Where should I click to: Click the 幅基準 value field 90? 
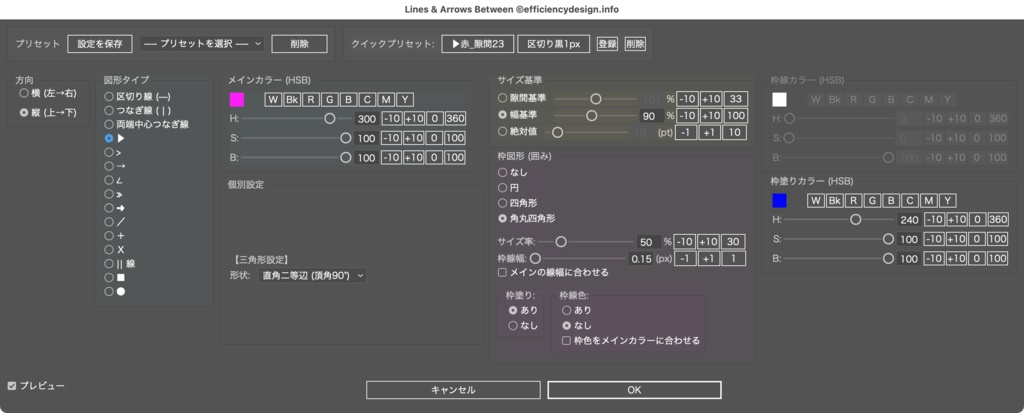649,116
